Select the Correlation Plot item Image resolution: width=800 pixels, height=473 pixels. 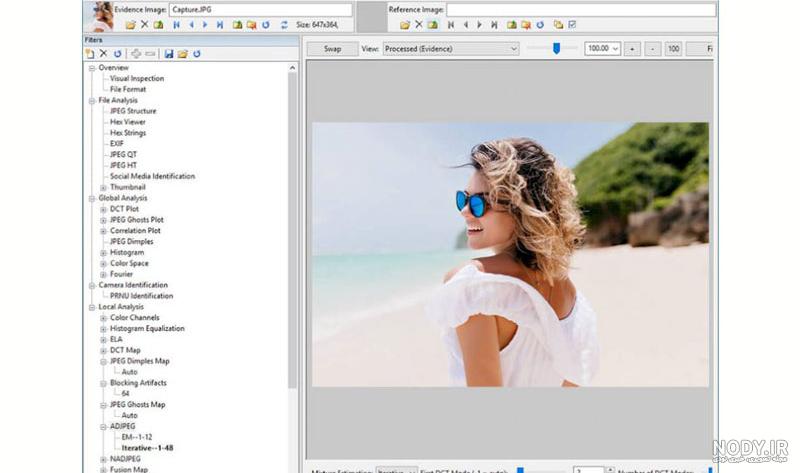135,231
